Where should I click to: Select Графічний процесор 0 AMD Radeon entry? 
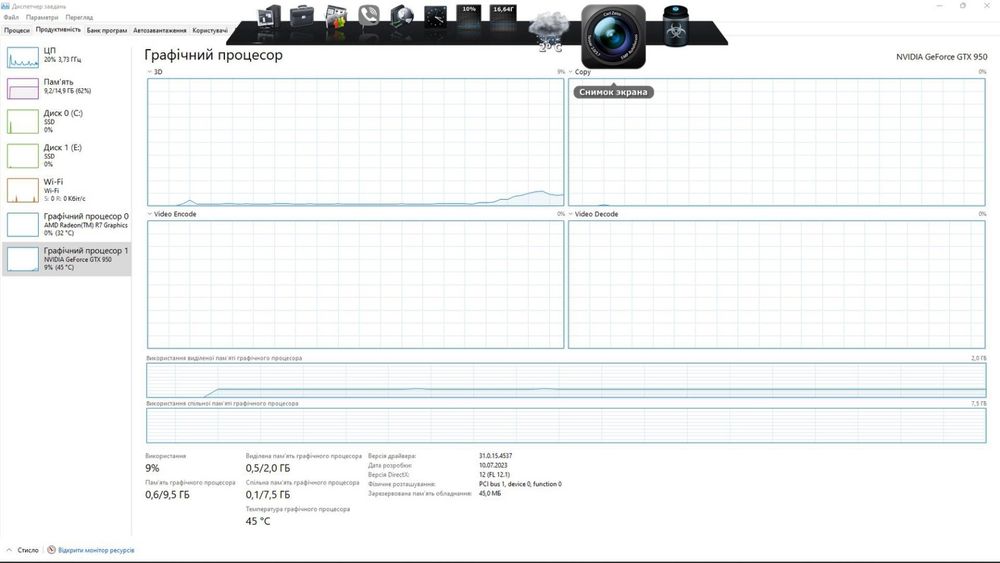[66, 224]
